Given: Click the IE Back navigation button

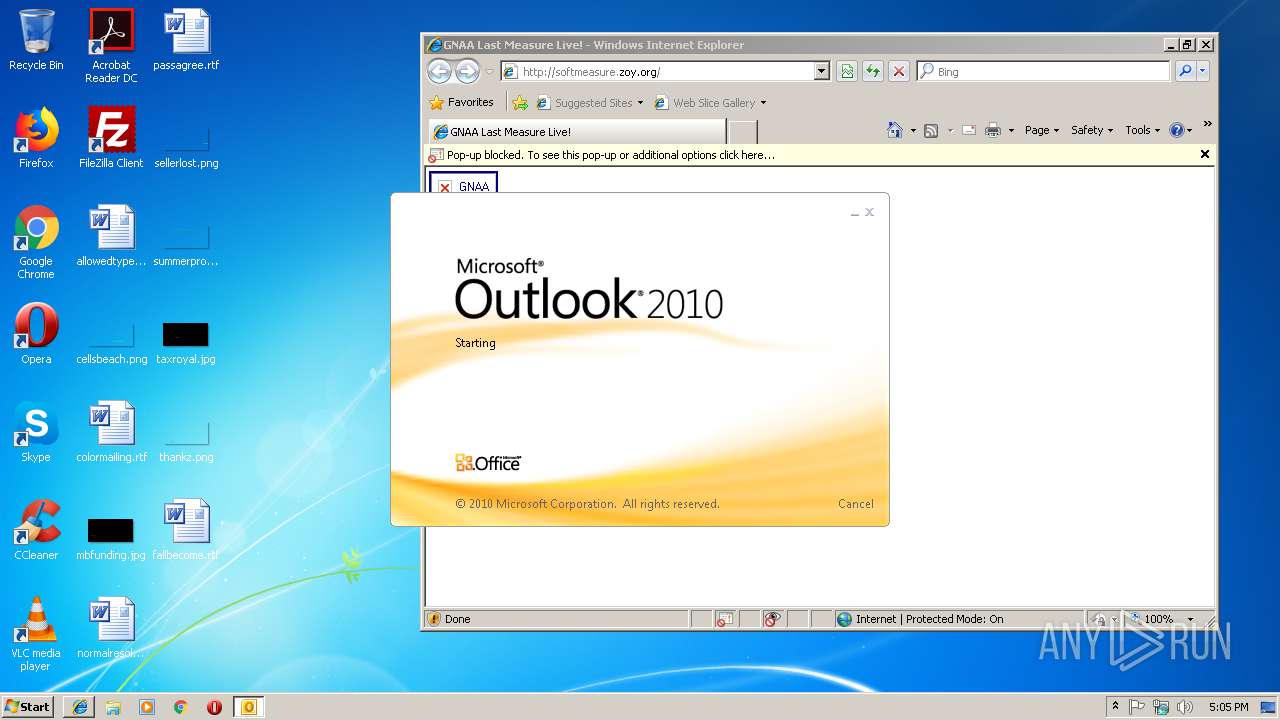Looking at the screenshot, I should pos(439,71).
